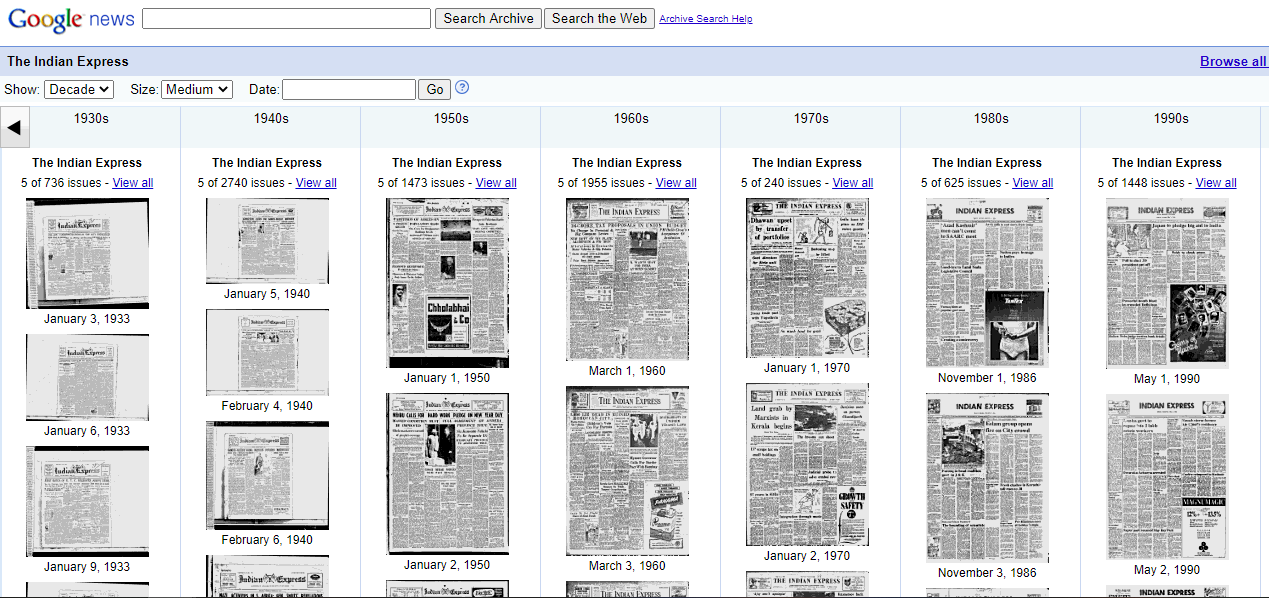
Task: Open the January 2, 1950 issue thumbnail
Action: pos(447,473)
